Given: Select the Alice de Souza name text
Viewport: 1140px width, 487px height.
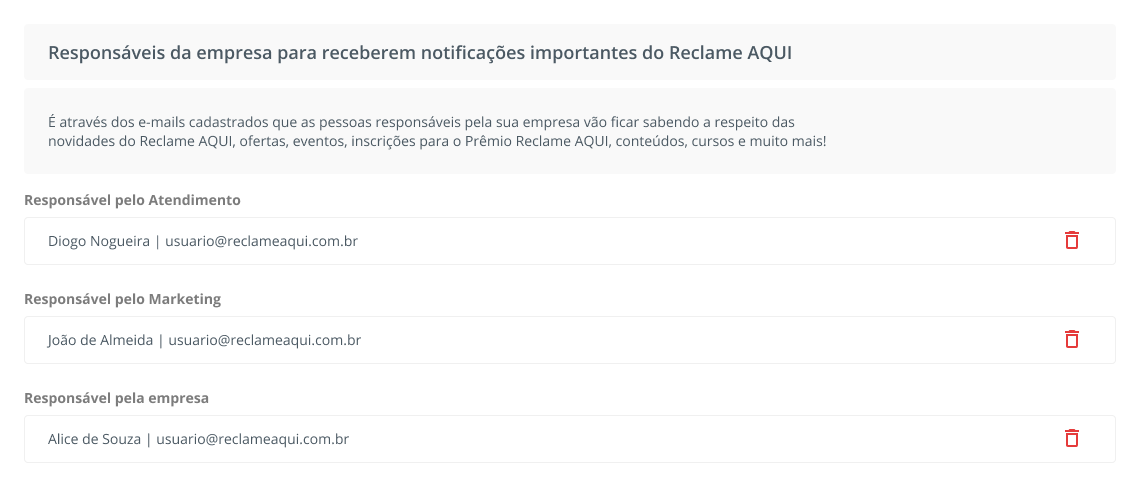Looking at the screenshot, I should pyautogui.click(x=95, y=438).
